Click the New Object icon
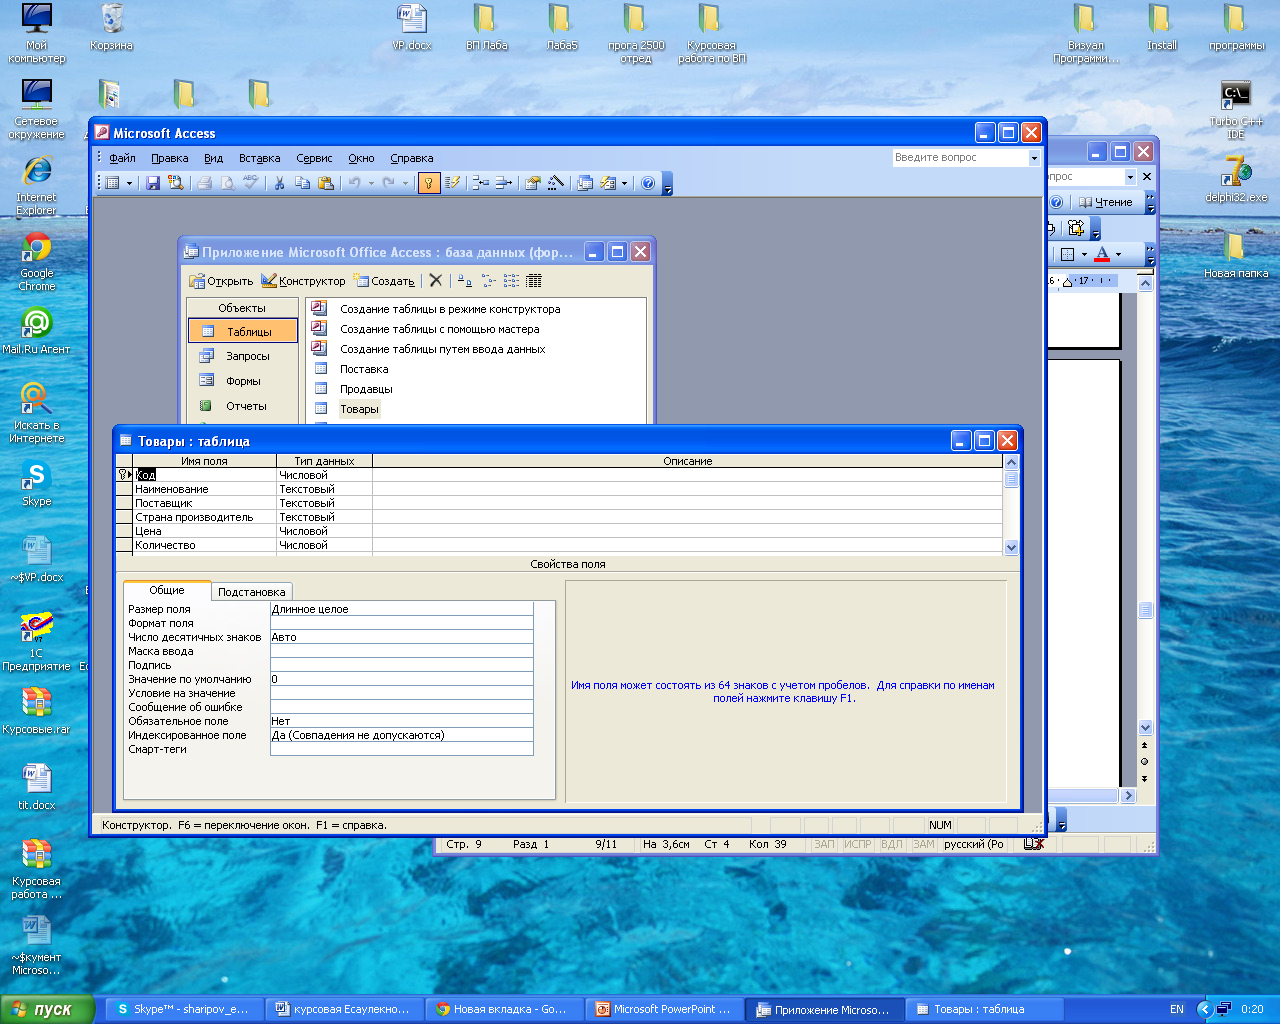The image size is (1280, 1024). pyautogui.click(x=608, y=183)
